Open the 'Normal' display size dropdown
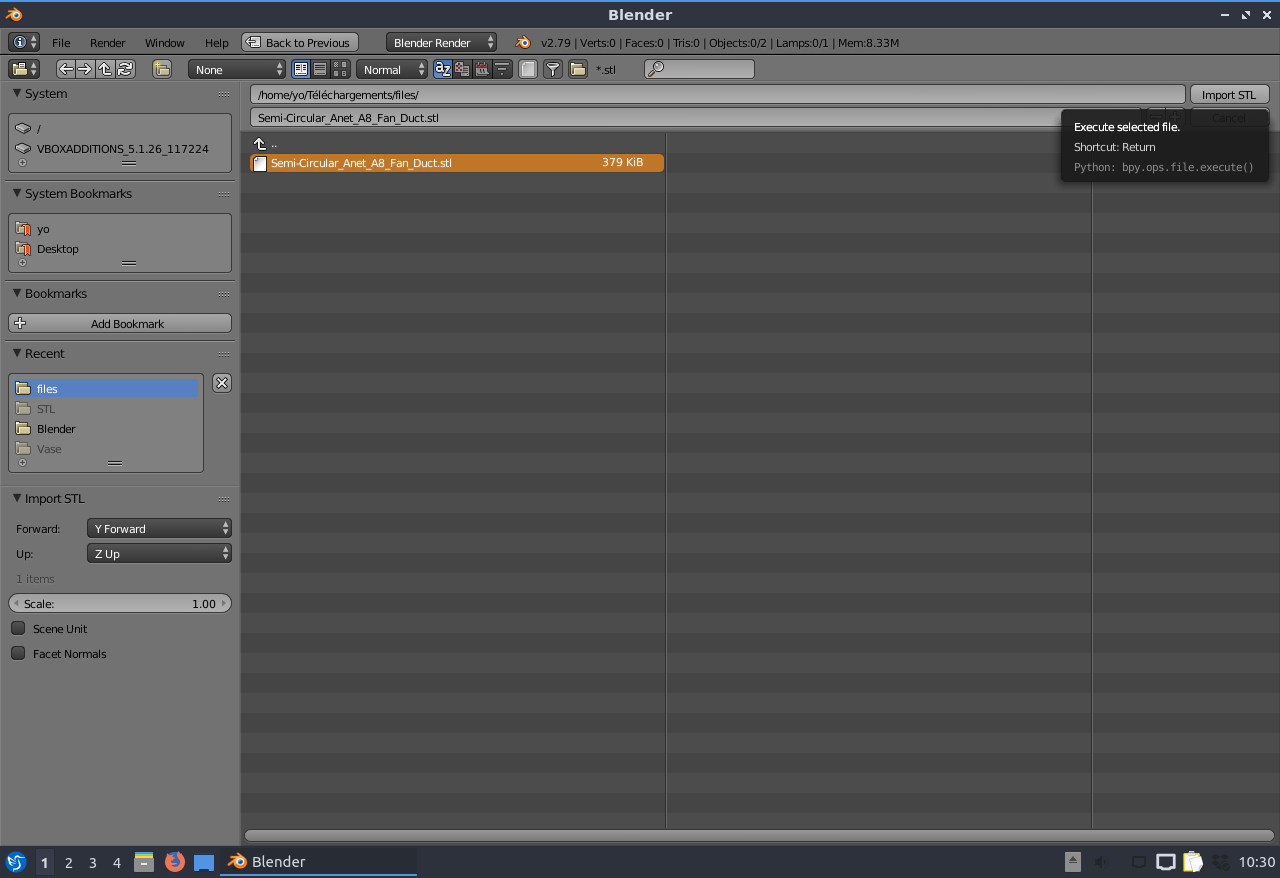The height and width of the screenshot is (878, 1280). tap(392, 69)
